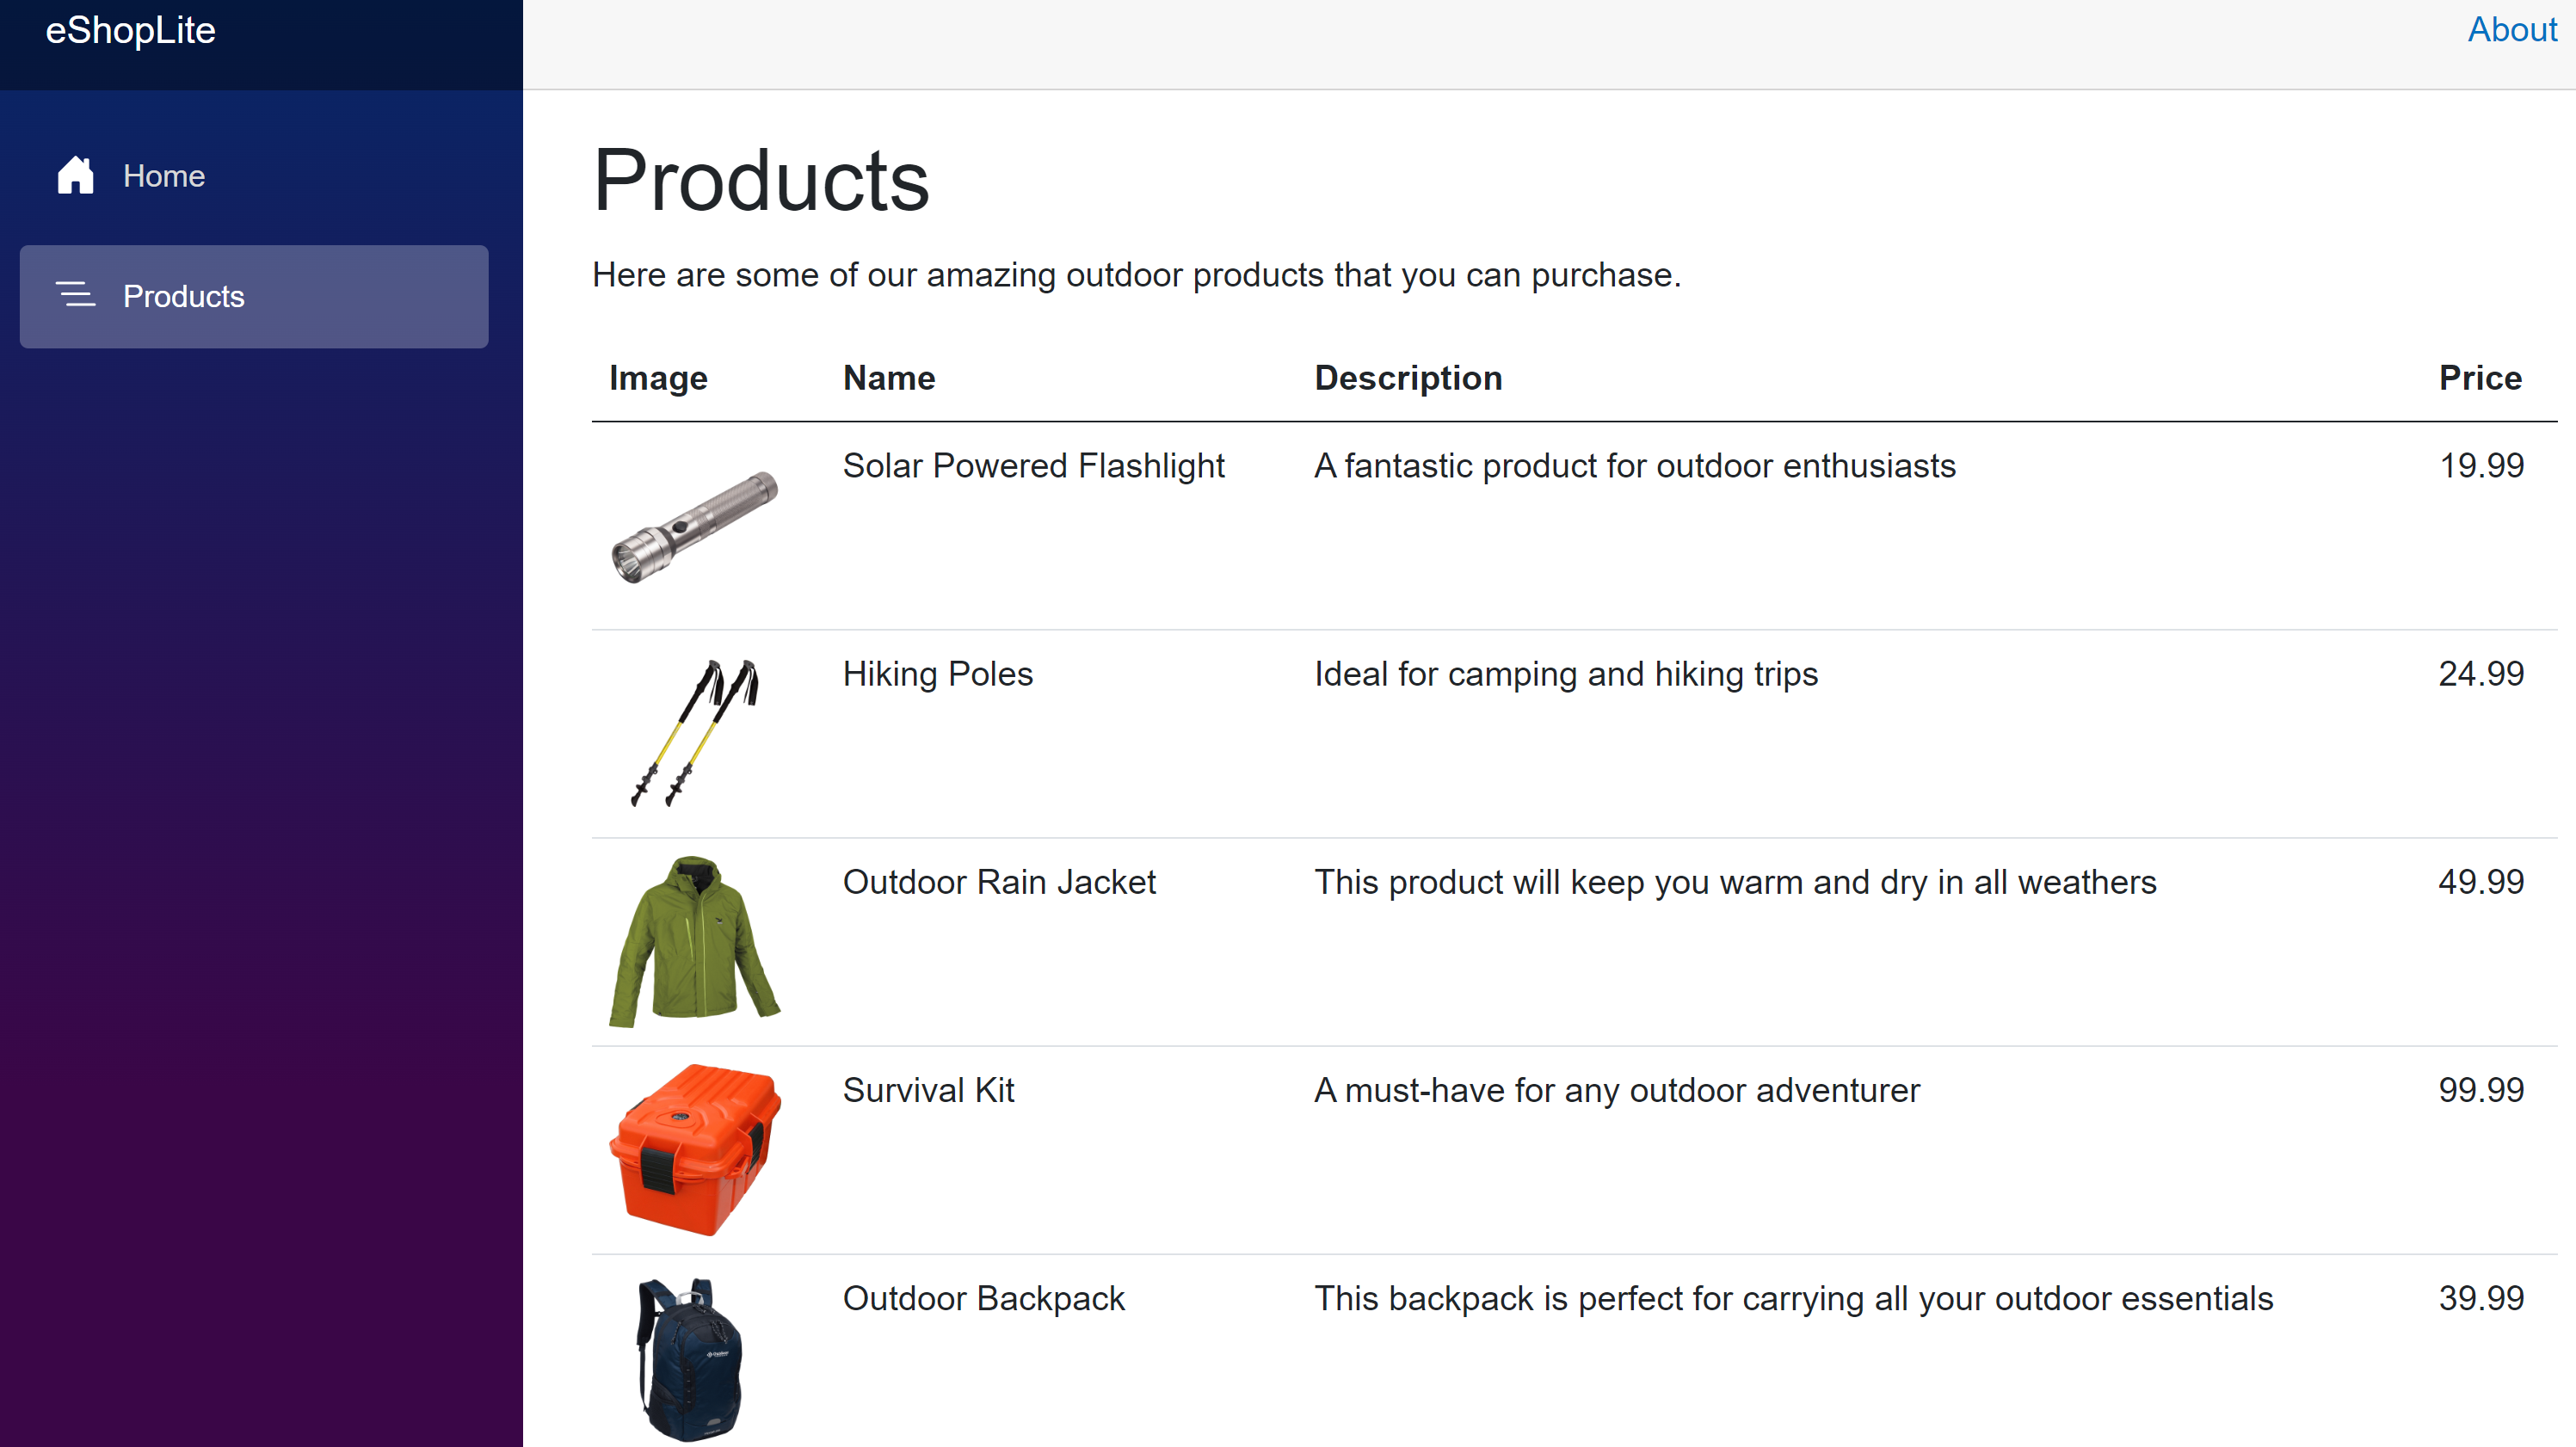The height and width of the screenshot is (1447, 2576).
Task: Click the Products list icon in sidebar
Action: [x=76, y=296]
